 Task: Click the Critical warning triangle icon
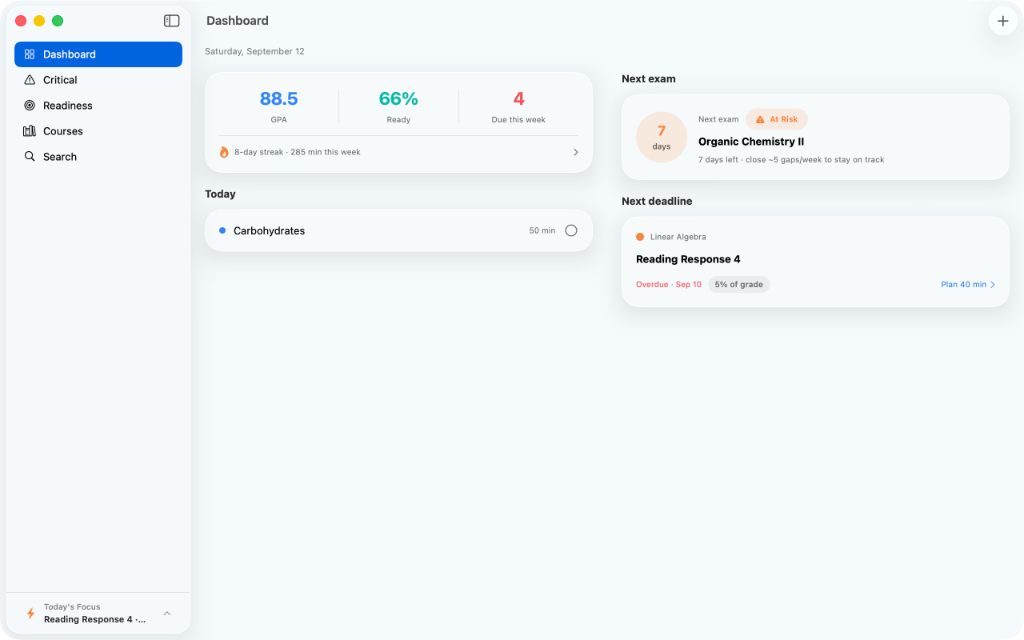[29, 80]
